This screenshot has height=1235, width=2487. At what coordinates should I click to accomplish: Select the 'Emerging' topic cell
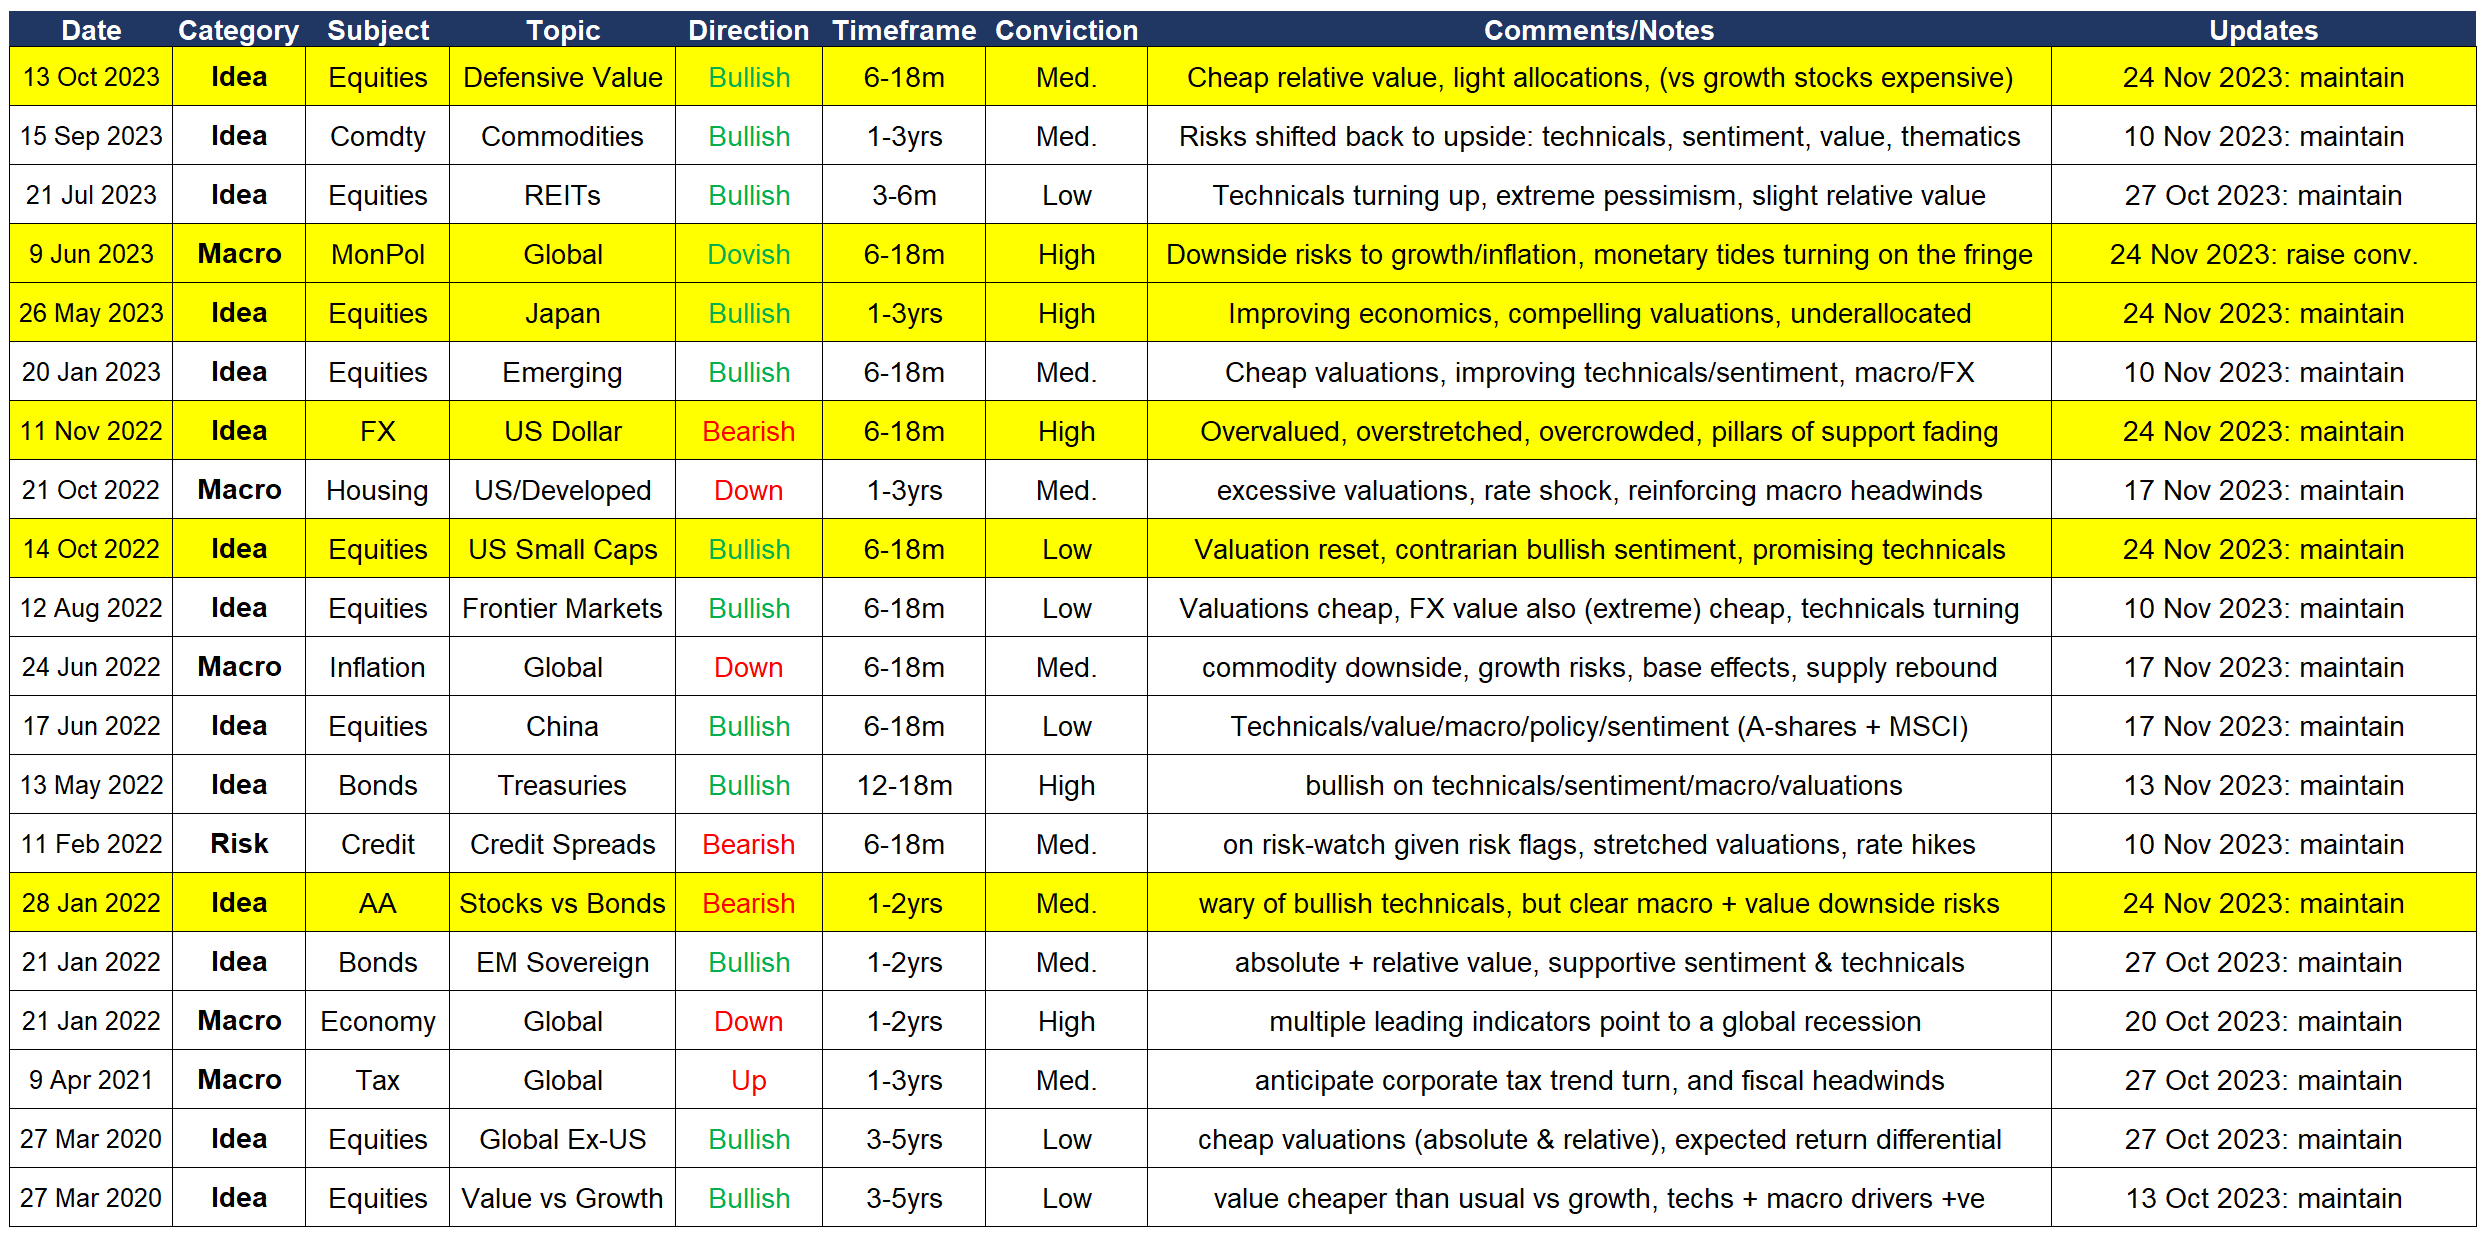coord(562,372)
